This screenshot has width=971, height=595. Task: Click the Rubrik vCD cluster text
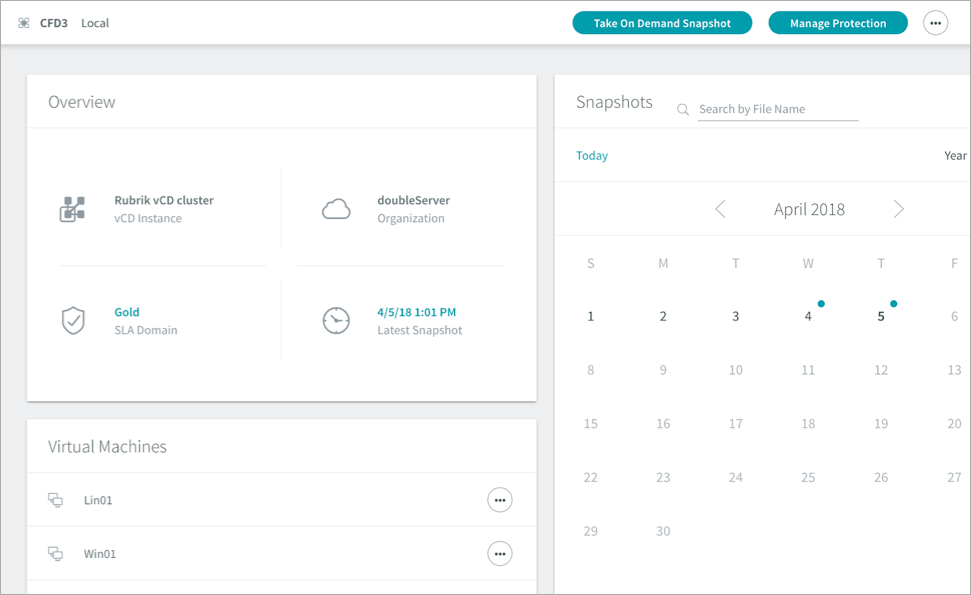pos(164,200)
